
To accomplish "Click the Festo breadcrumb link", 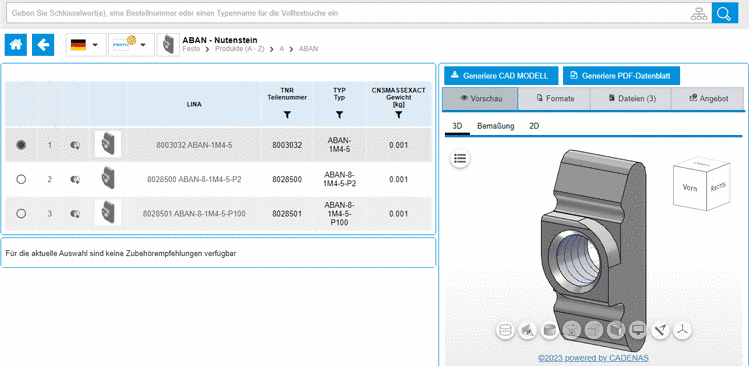I will (191, 49).
